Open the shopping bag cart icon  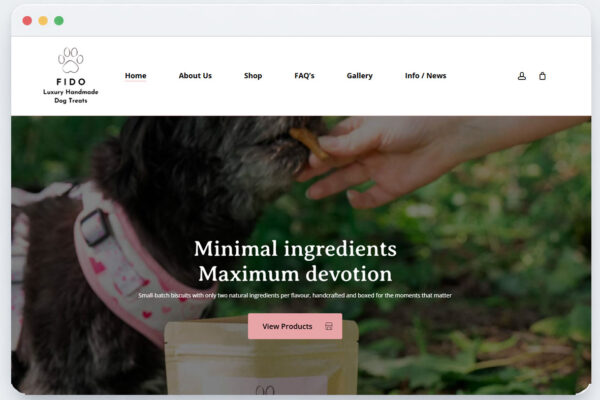(542, 76)
